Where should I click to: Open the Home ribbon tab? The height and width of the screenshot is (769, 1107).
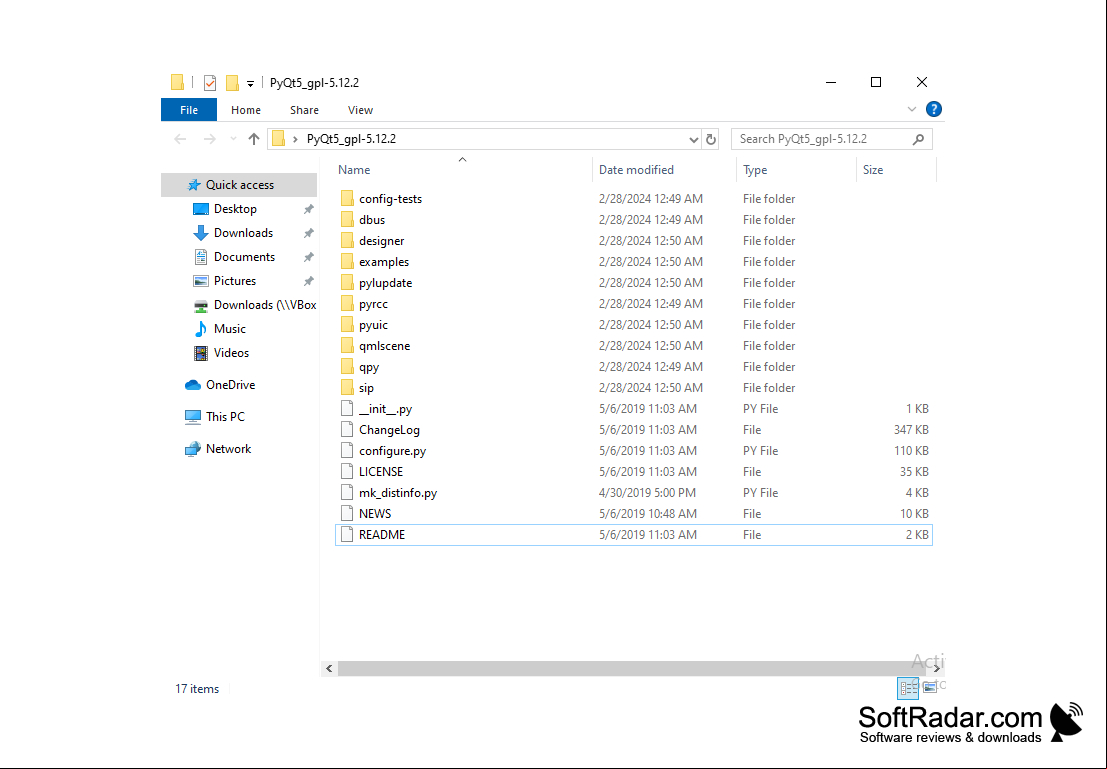tap(246, 110)
